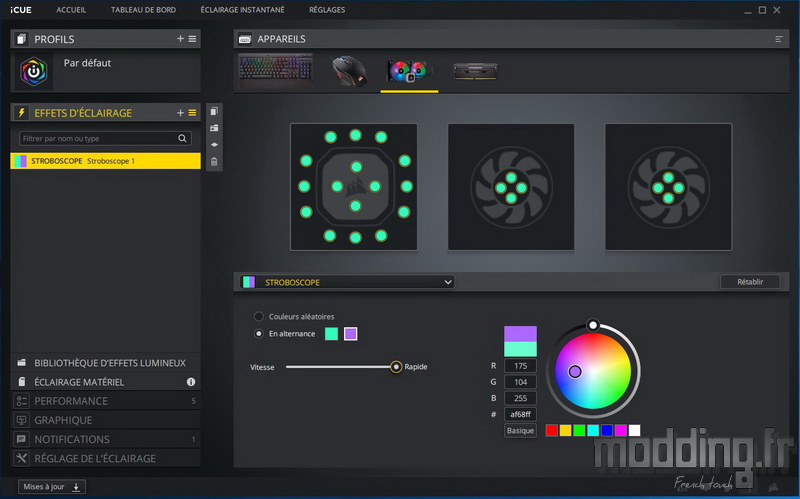
Task: Add a new lighting effect
Action: coord(180,113)
